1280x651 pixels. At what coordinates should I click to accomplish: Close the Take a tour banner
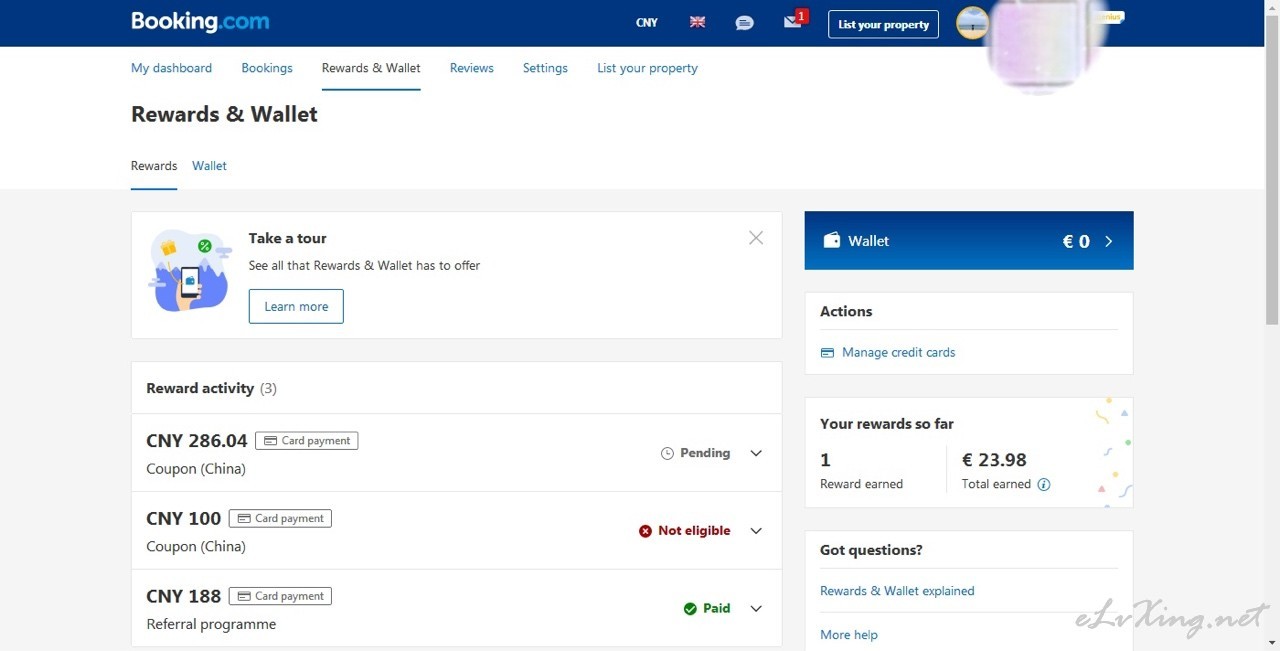756,238
